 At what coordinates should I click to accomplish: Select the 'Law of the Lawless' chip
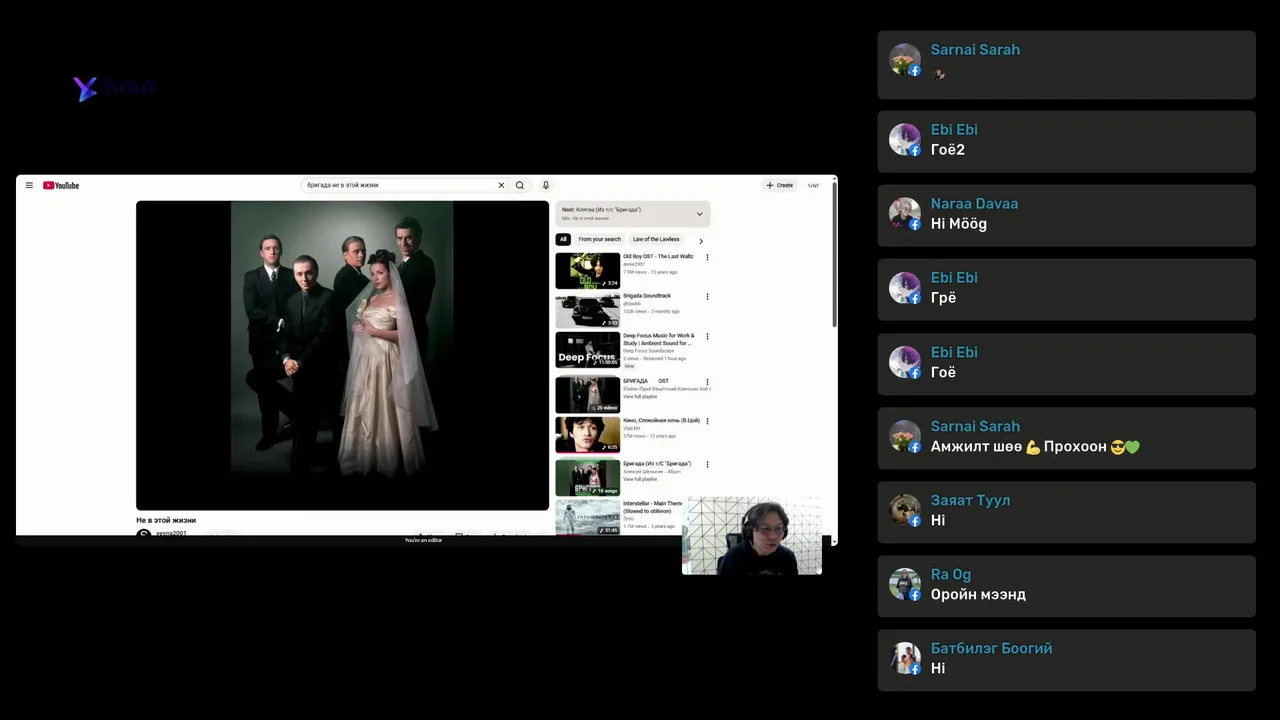(x=656, y=239)
